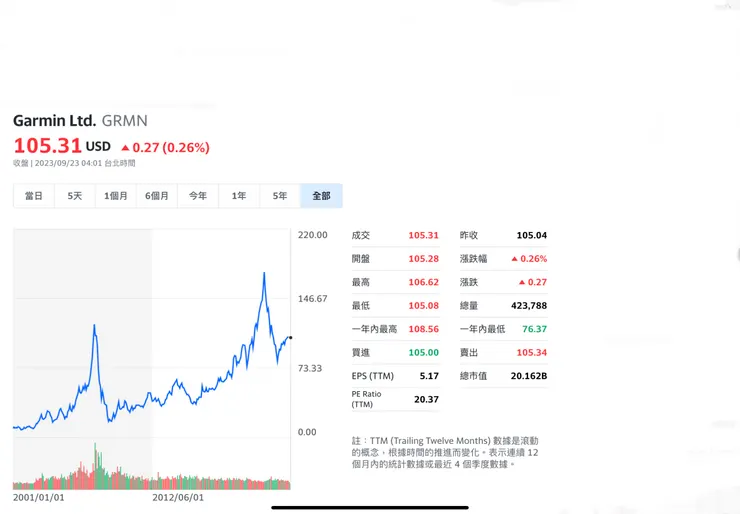Select the 今年 range tab
Image resolution: width=740 pixels, height=514 pixels.
pos(198,196)
